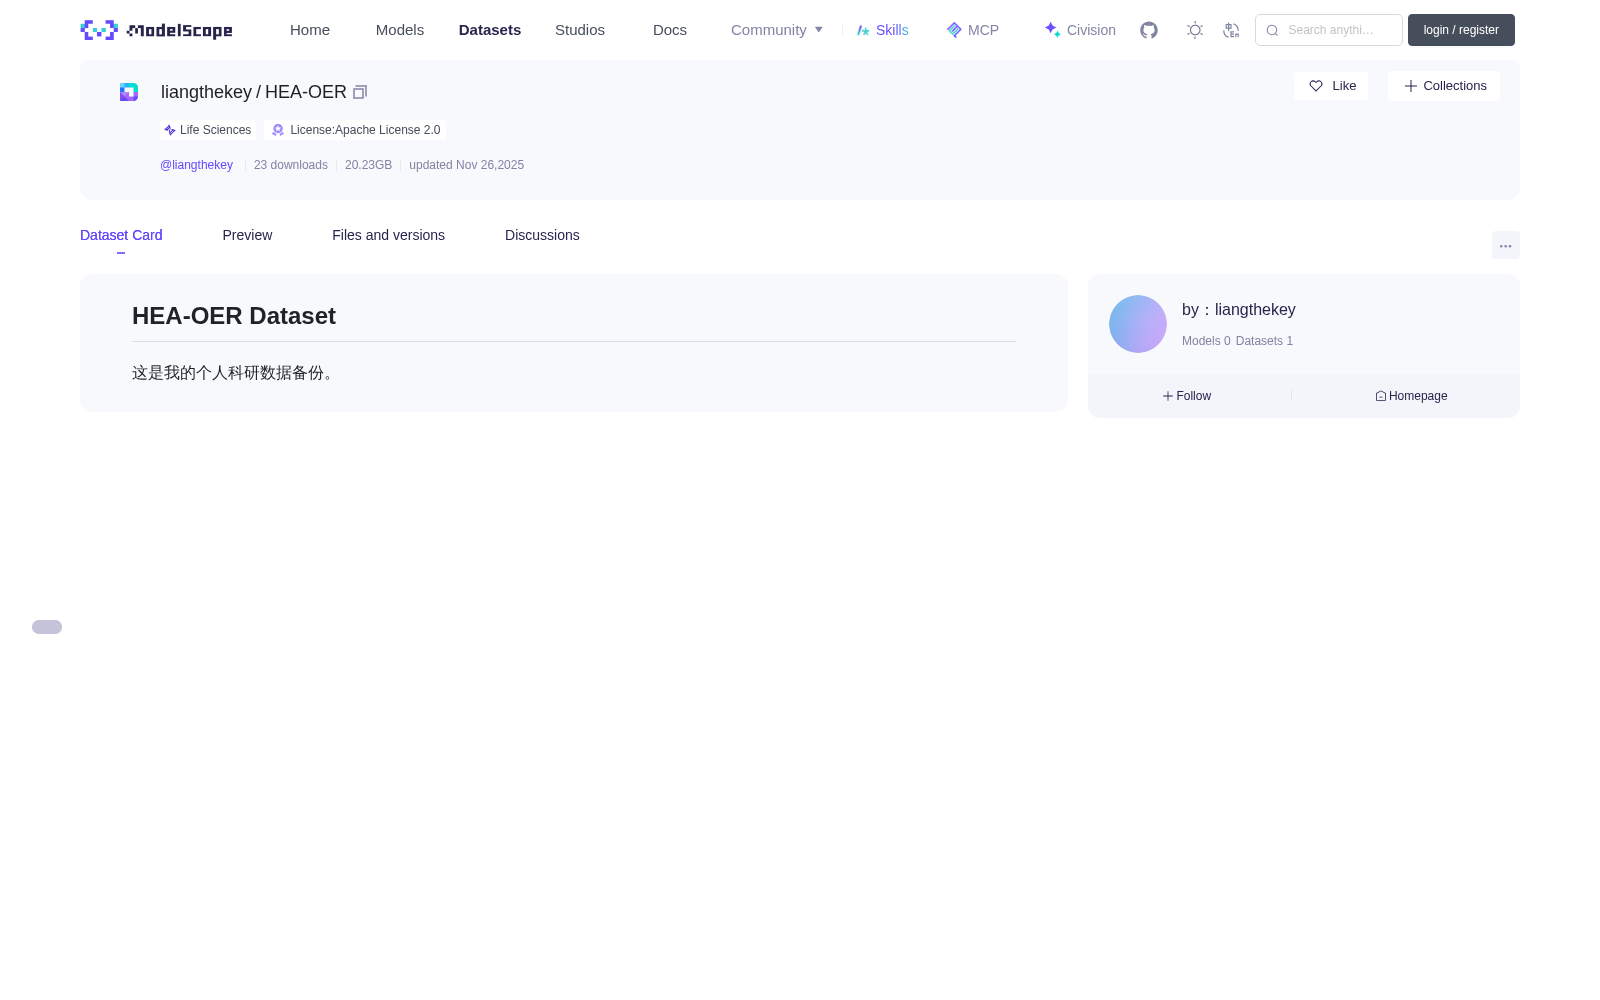Click the License: Apache License 2.0 tag
This screenshot has width=1600, height=1000.
click(356, 130)
